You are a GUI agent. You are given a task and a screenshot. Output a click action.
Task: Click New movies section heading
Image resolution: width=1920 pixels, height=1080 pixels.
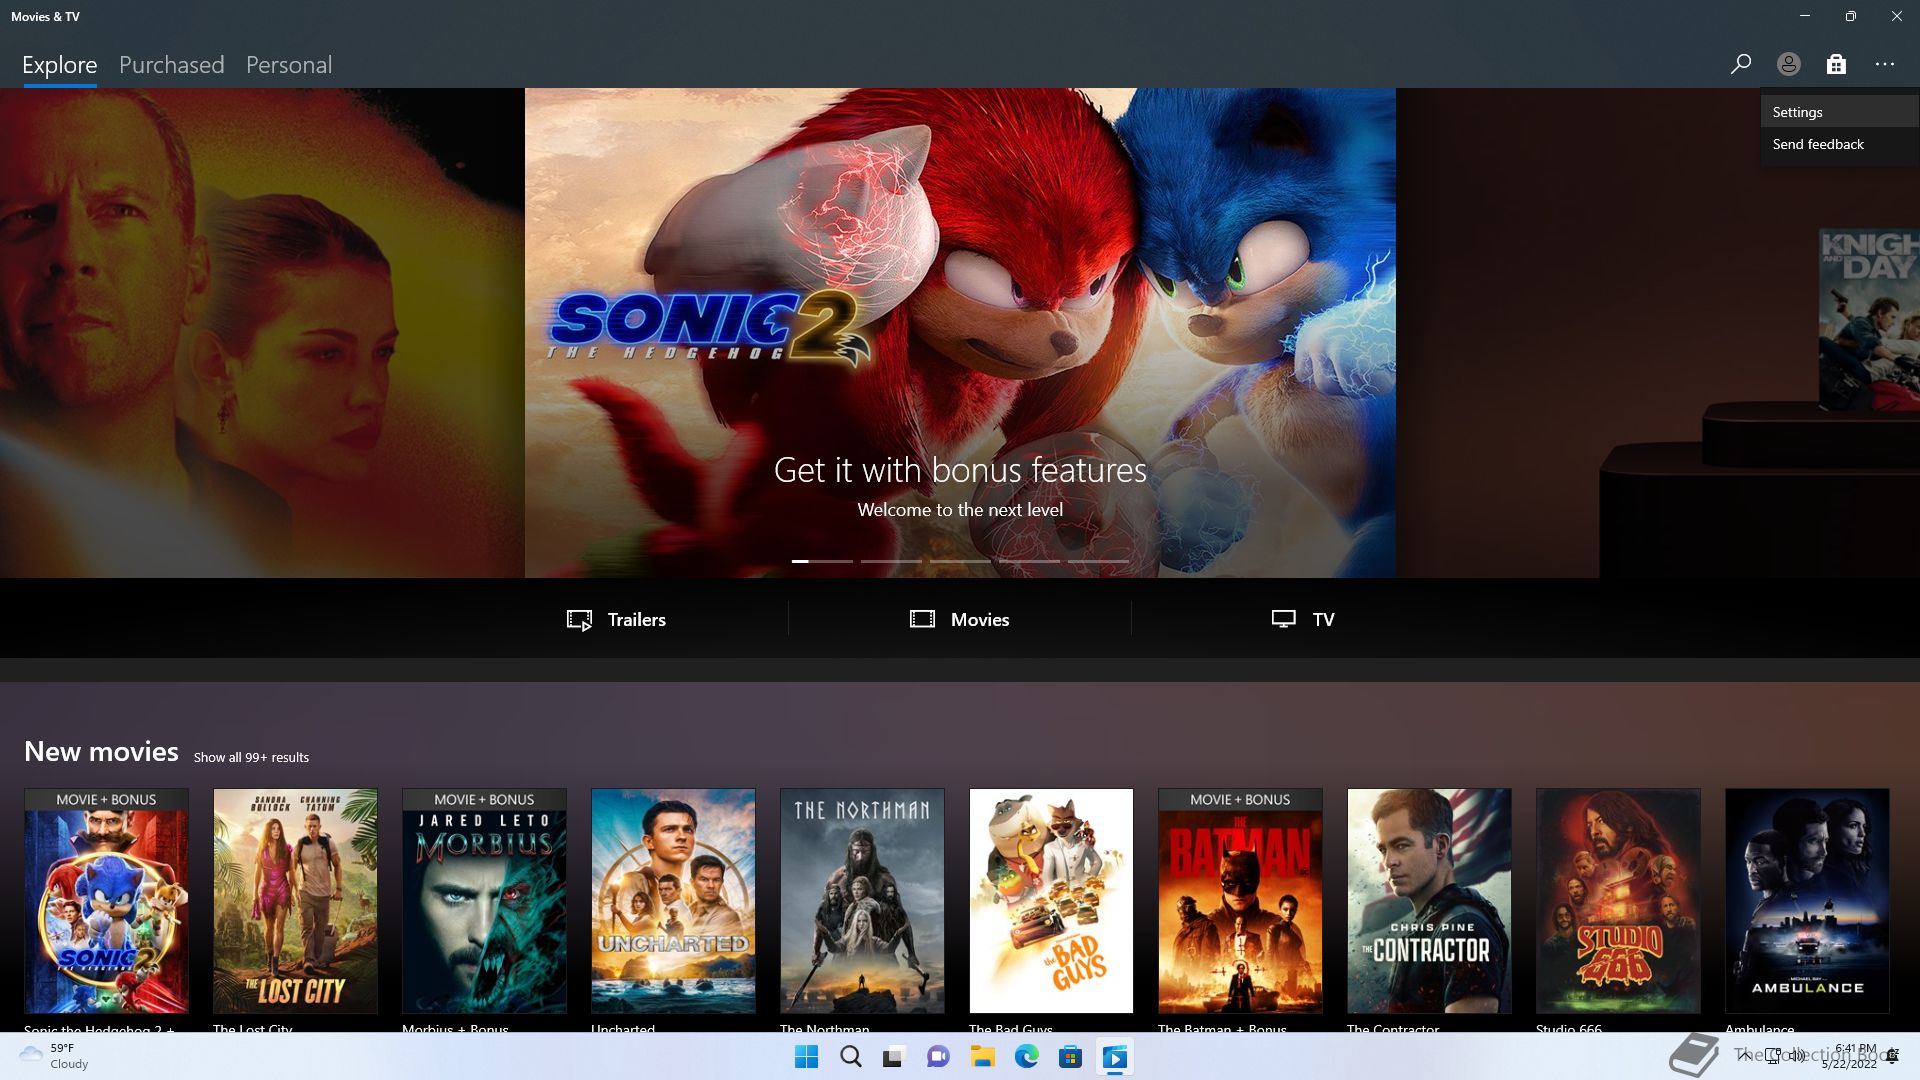(101, 752)
